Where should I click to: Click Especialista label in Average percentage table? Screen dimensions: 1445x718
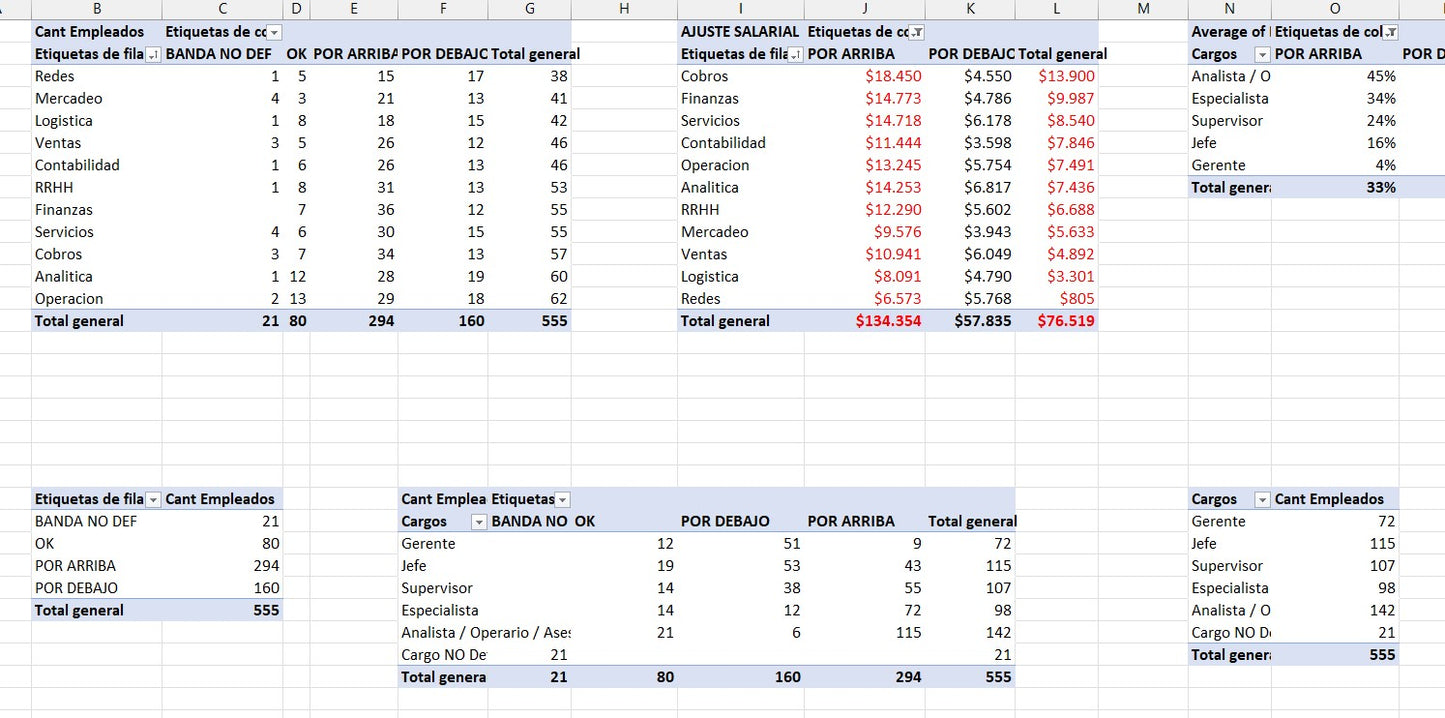point(1230,98)
